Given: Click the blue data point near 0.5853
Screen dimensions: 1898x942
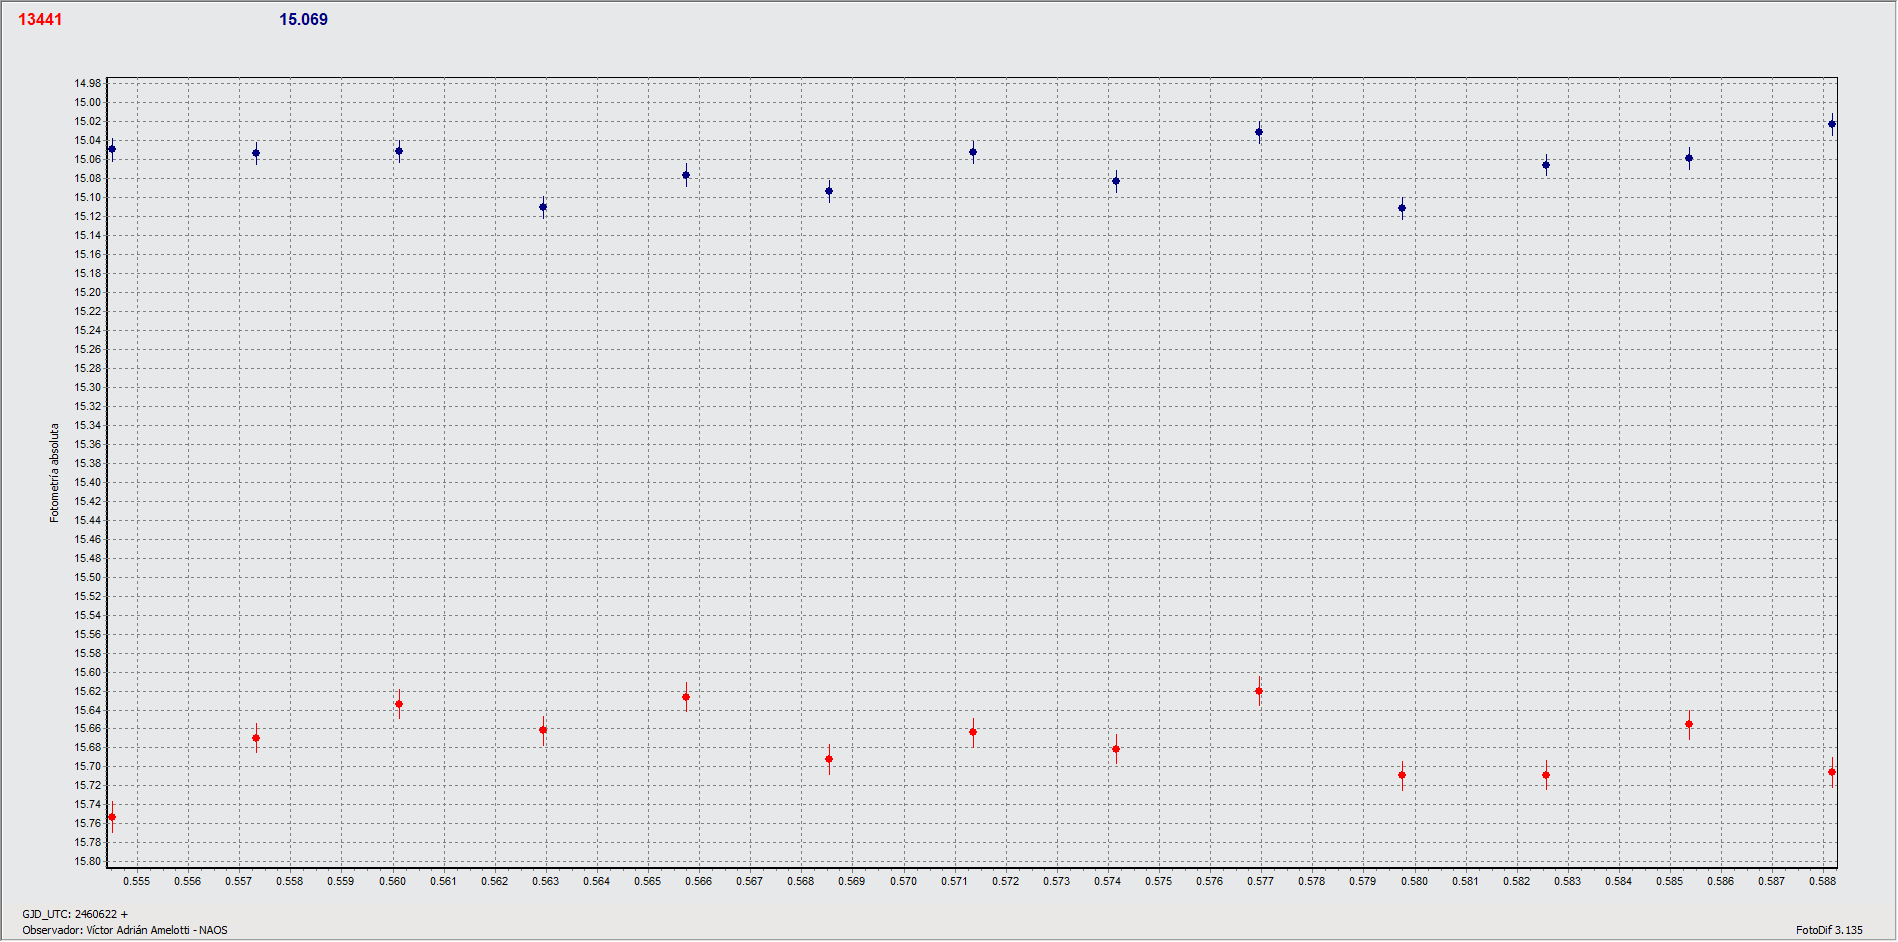Looking at the screenshot, I should 1689,158.
